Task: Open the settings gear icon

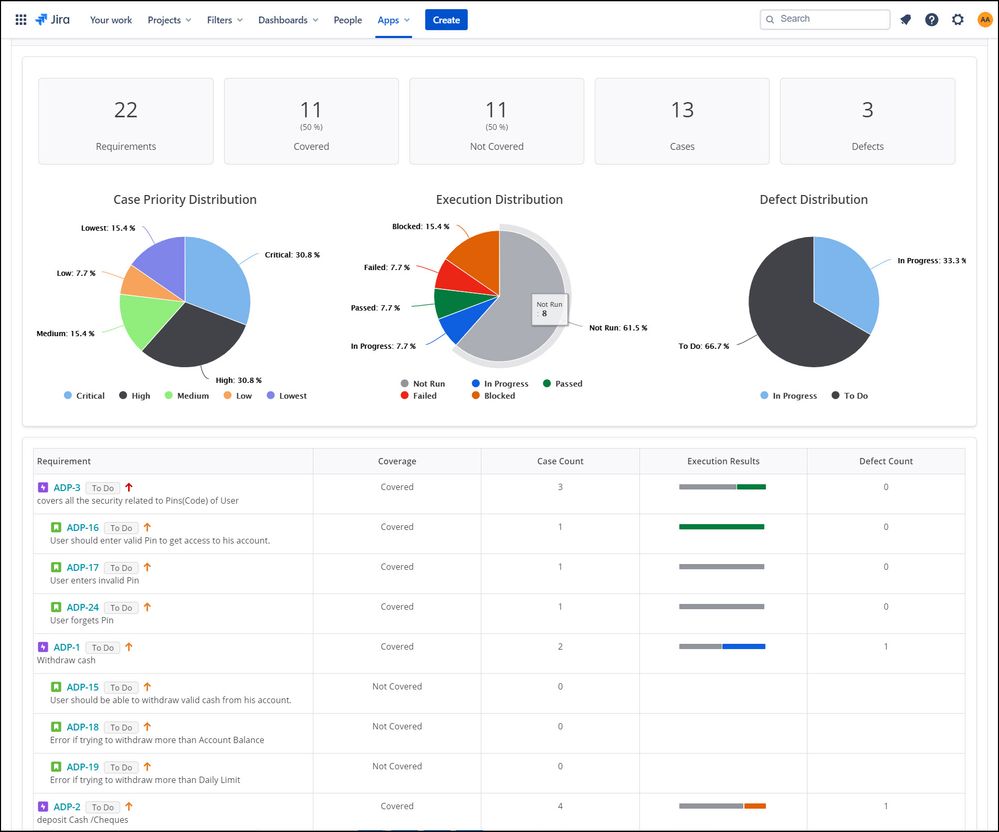Action: (x=958, y=20)
